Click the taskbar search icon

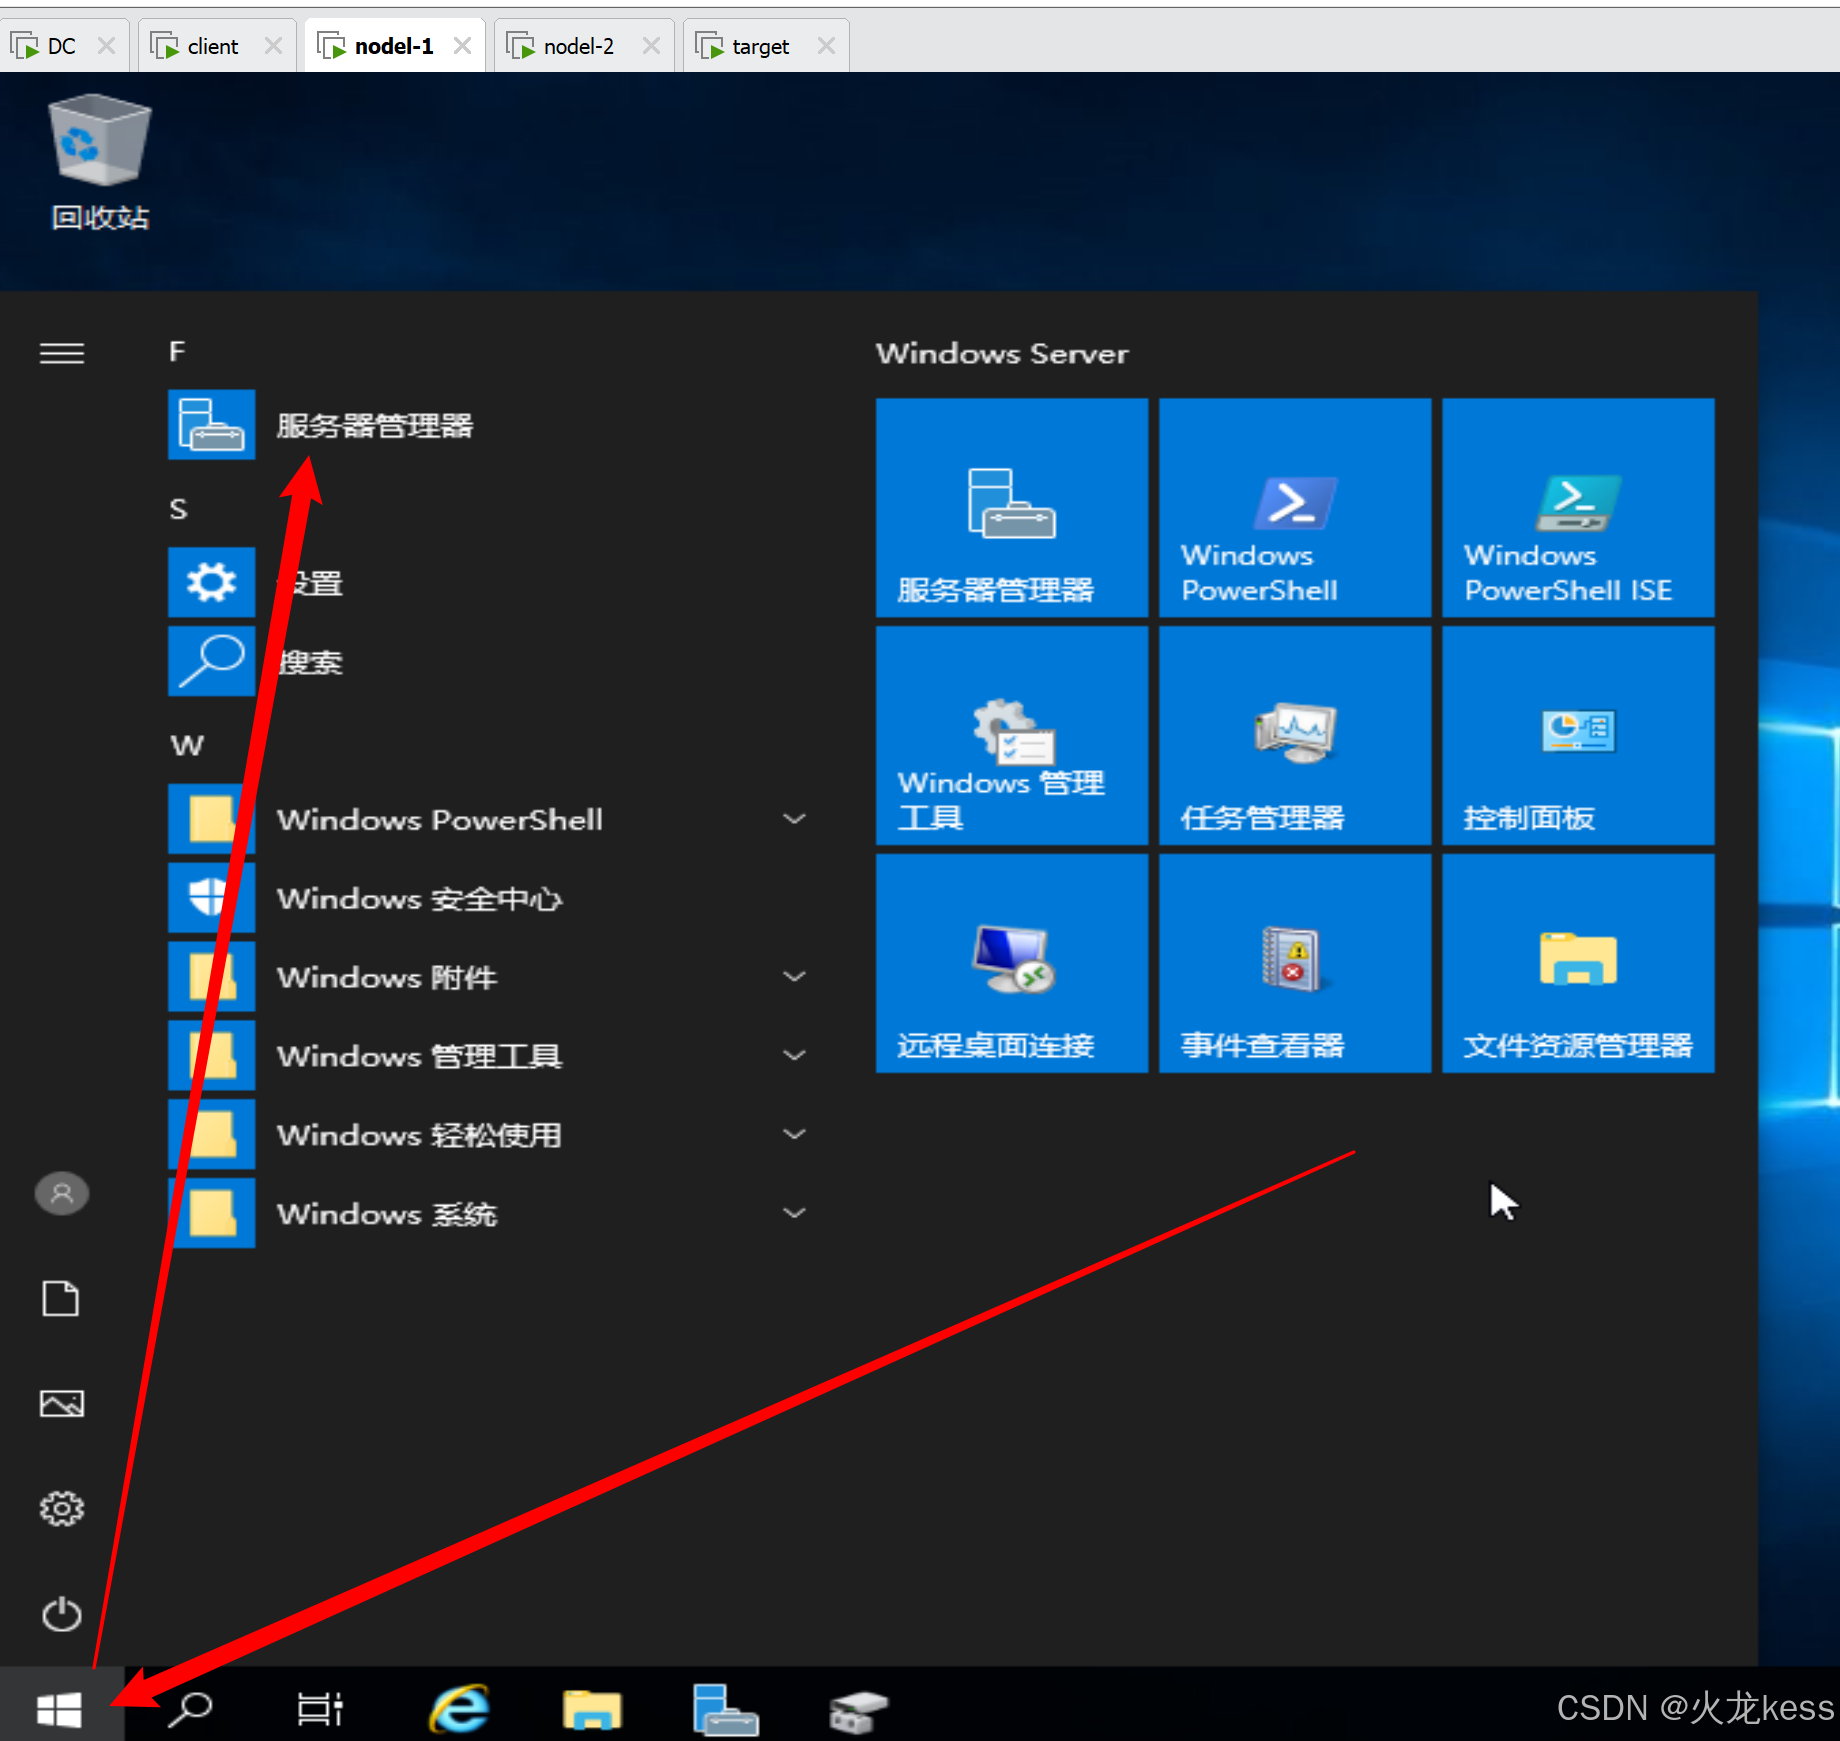(x=190, y=1709)
